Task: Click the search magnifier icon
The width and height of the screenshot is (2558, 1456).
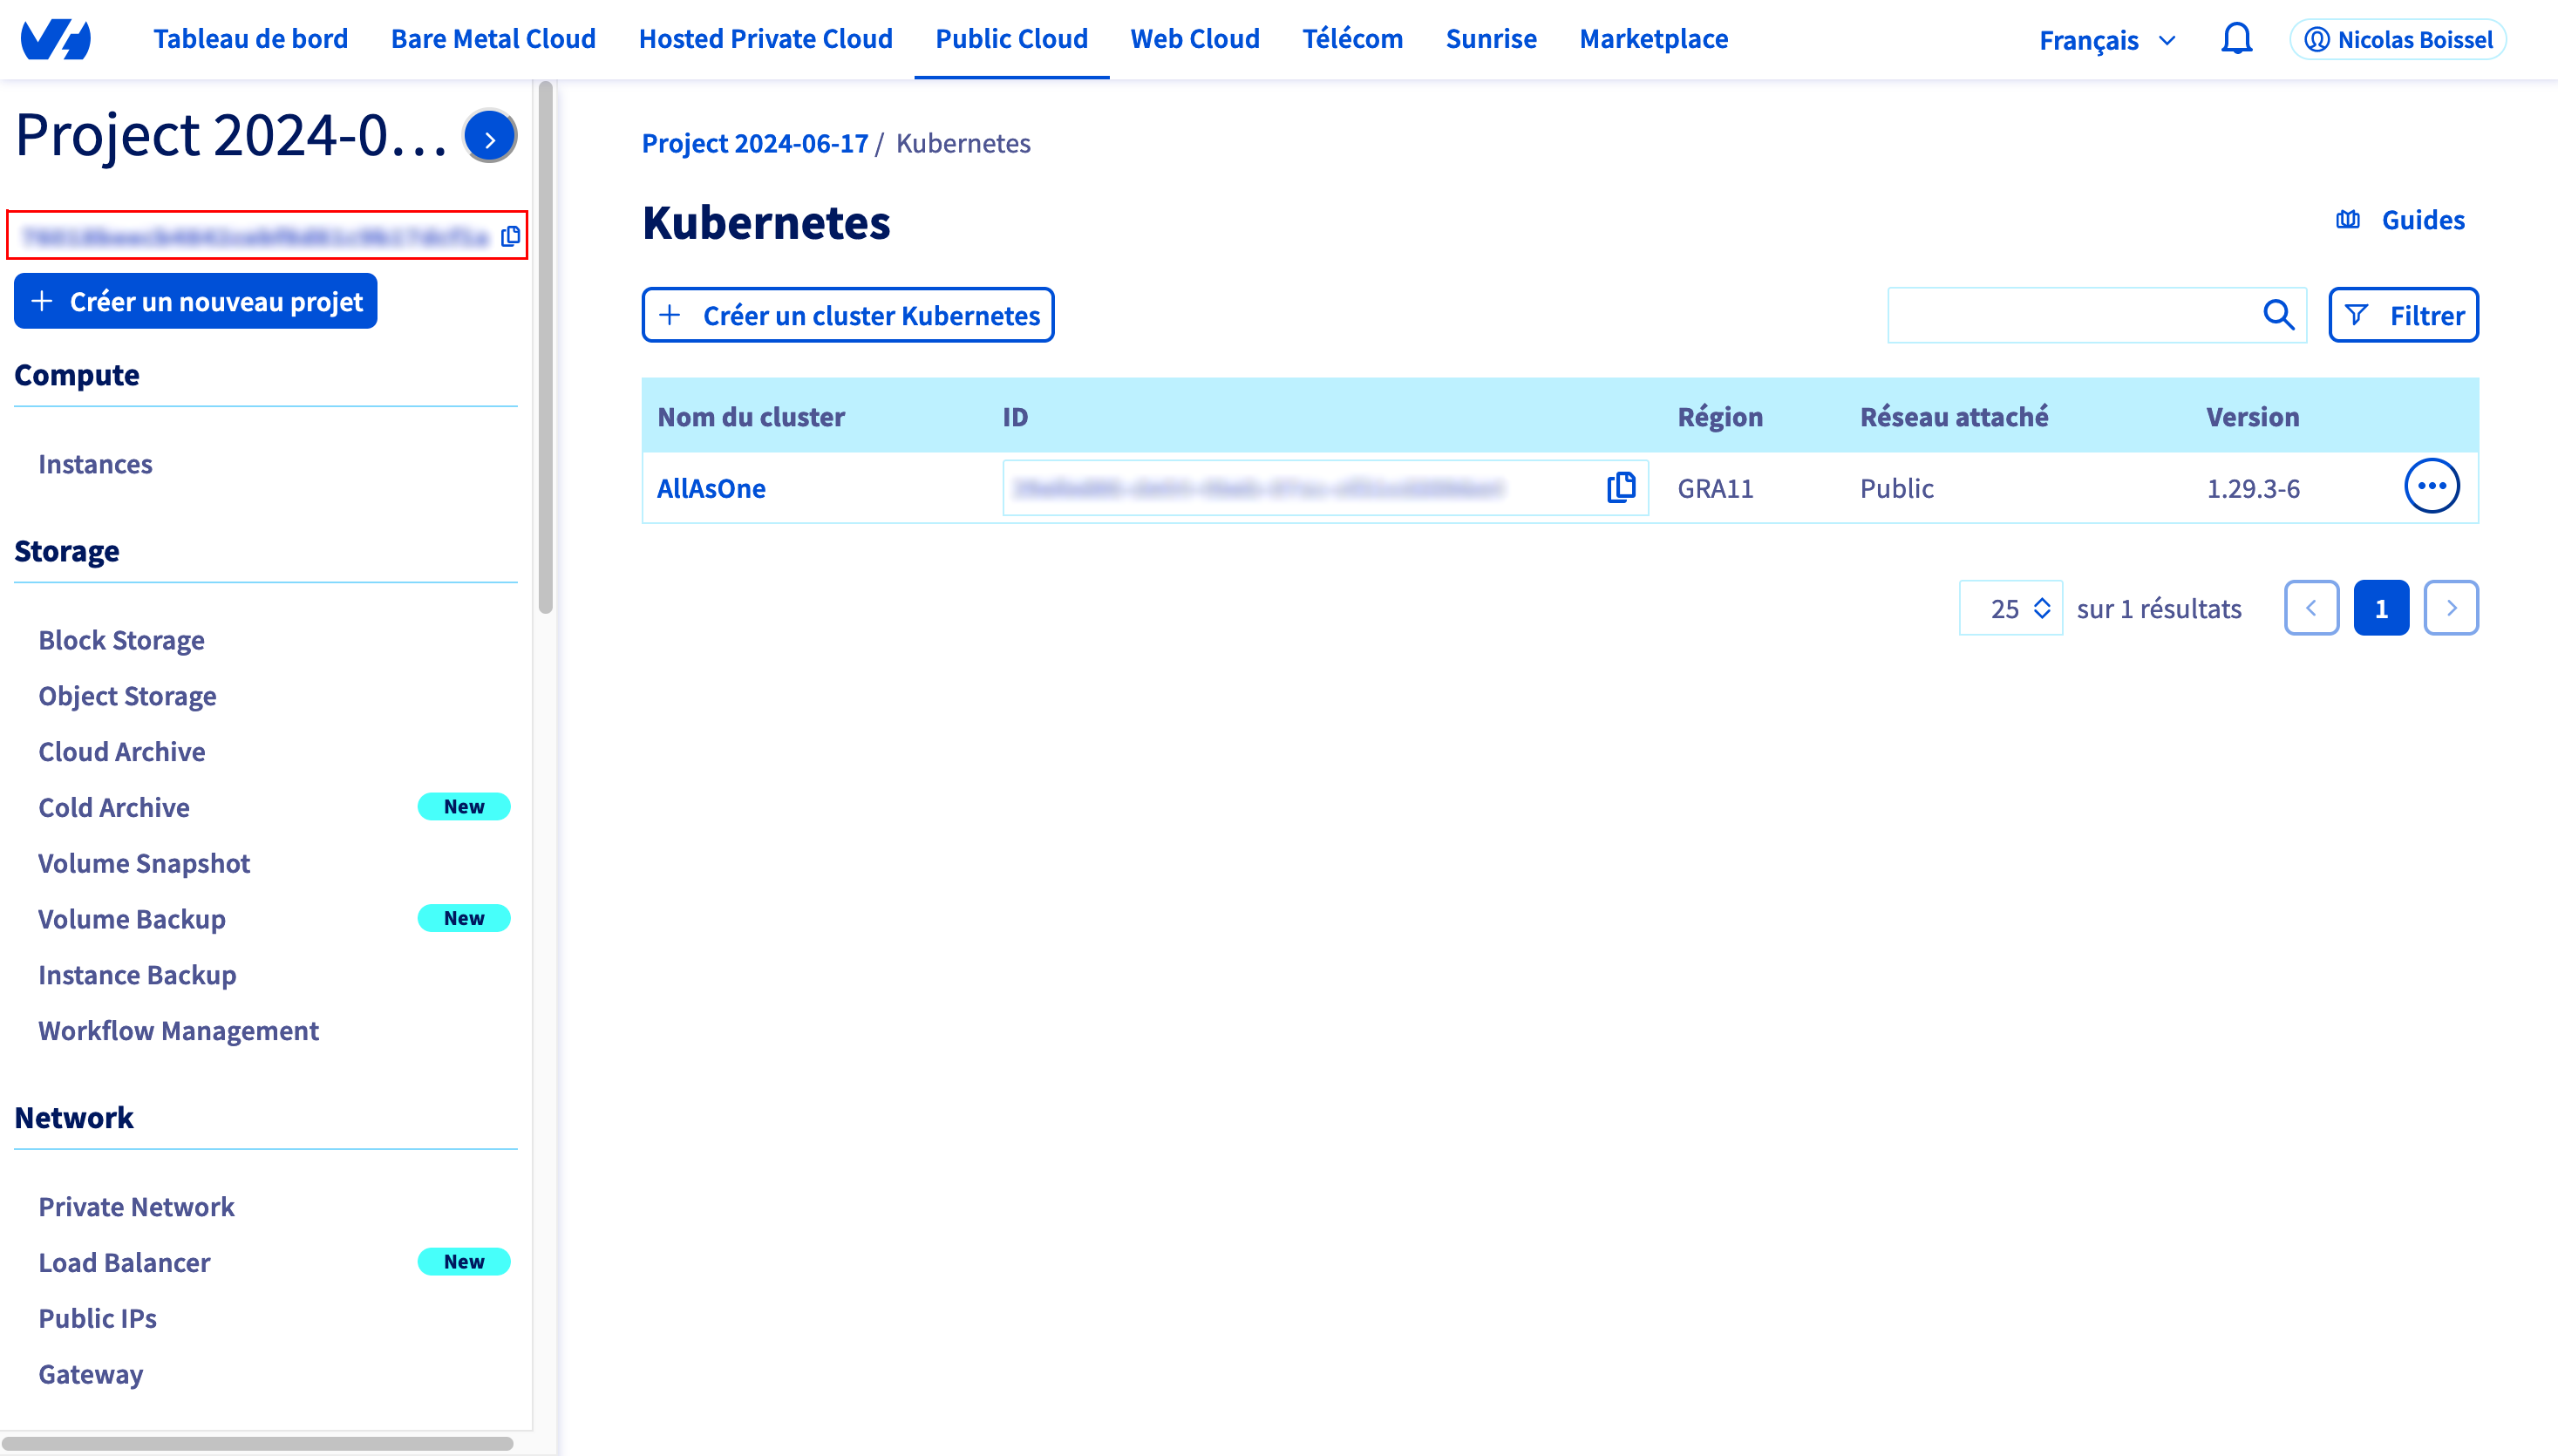Action: 2278,316
